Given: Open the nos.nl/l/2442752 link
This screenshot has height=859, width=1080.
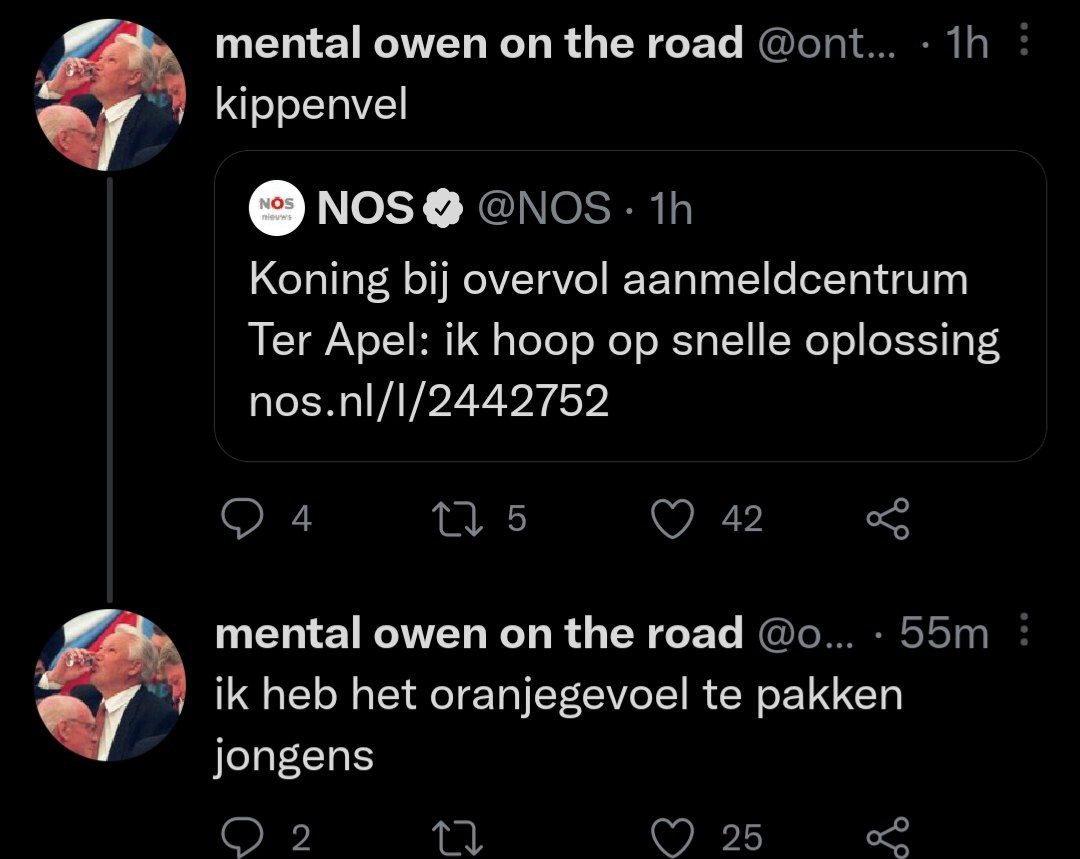Looking at the screenshot, I should pyautogui.click(x=429, y=401).
